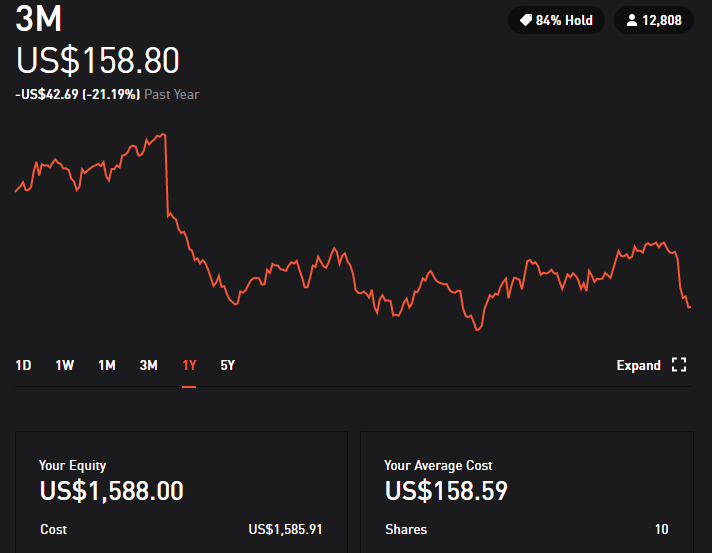Screen dimensions: 712x553
Task: Click the person icon beside 12,808
Action: [632, 20]
